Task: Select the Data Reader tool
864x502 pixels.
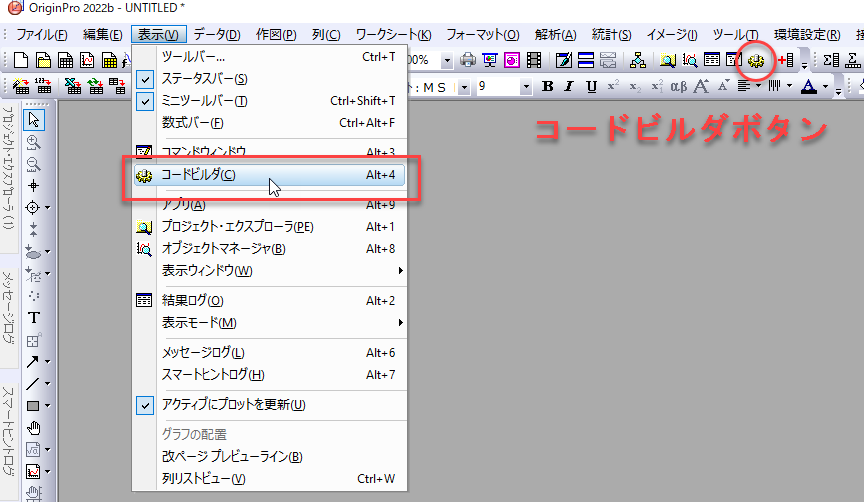Action: point(33,208)
